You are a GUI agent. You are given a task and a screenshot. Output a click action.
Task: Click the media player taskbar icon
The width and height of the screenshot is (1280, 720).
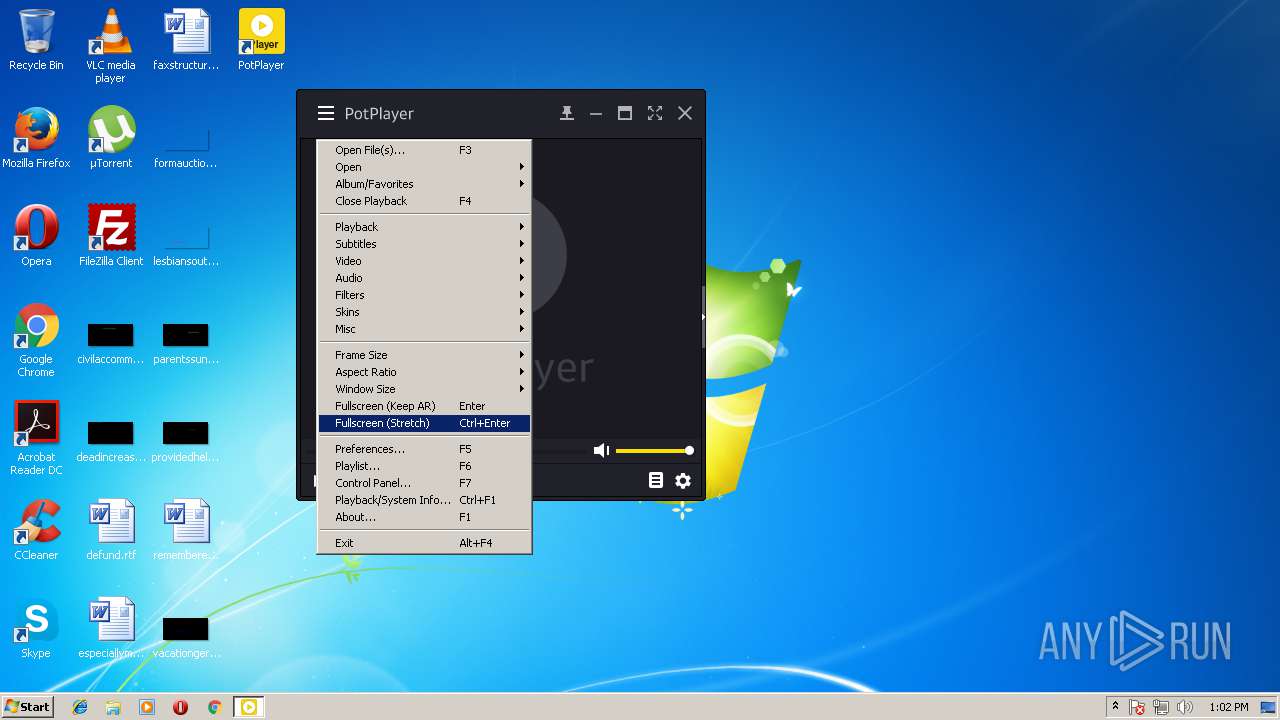click(147, 707)
